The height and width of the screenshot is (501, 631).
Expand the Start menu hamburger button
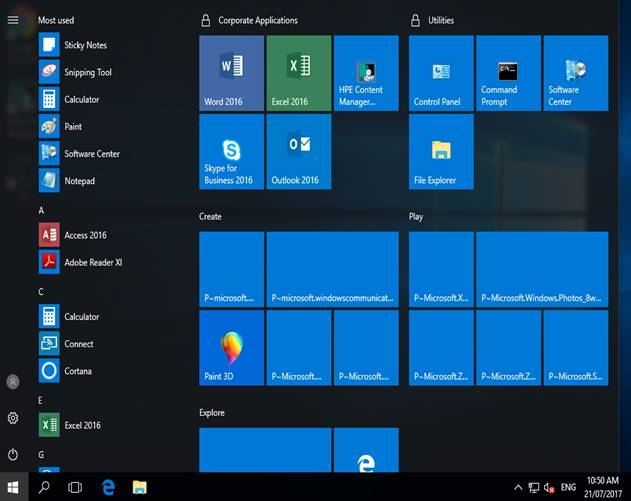13,20
